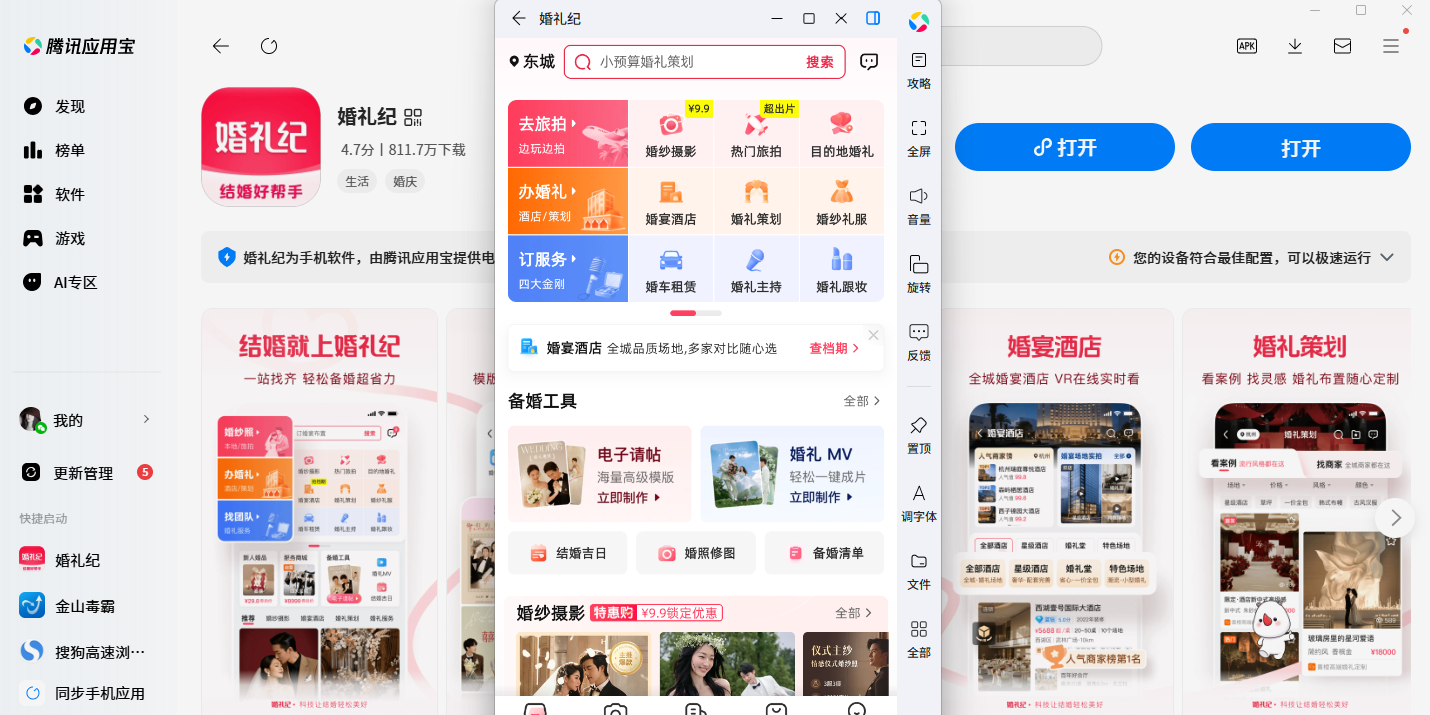The width and height of the screenshot is (1430, 715).
Task: Open 调字体 font size tool
Action: point(919,504)
